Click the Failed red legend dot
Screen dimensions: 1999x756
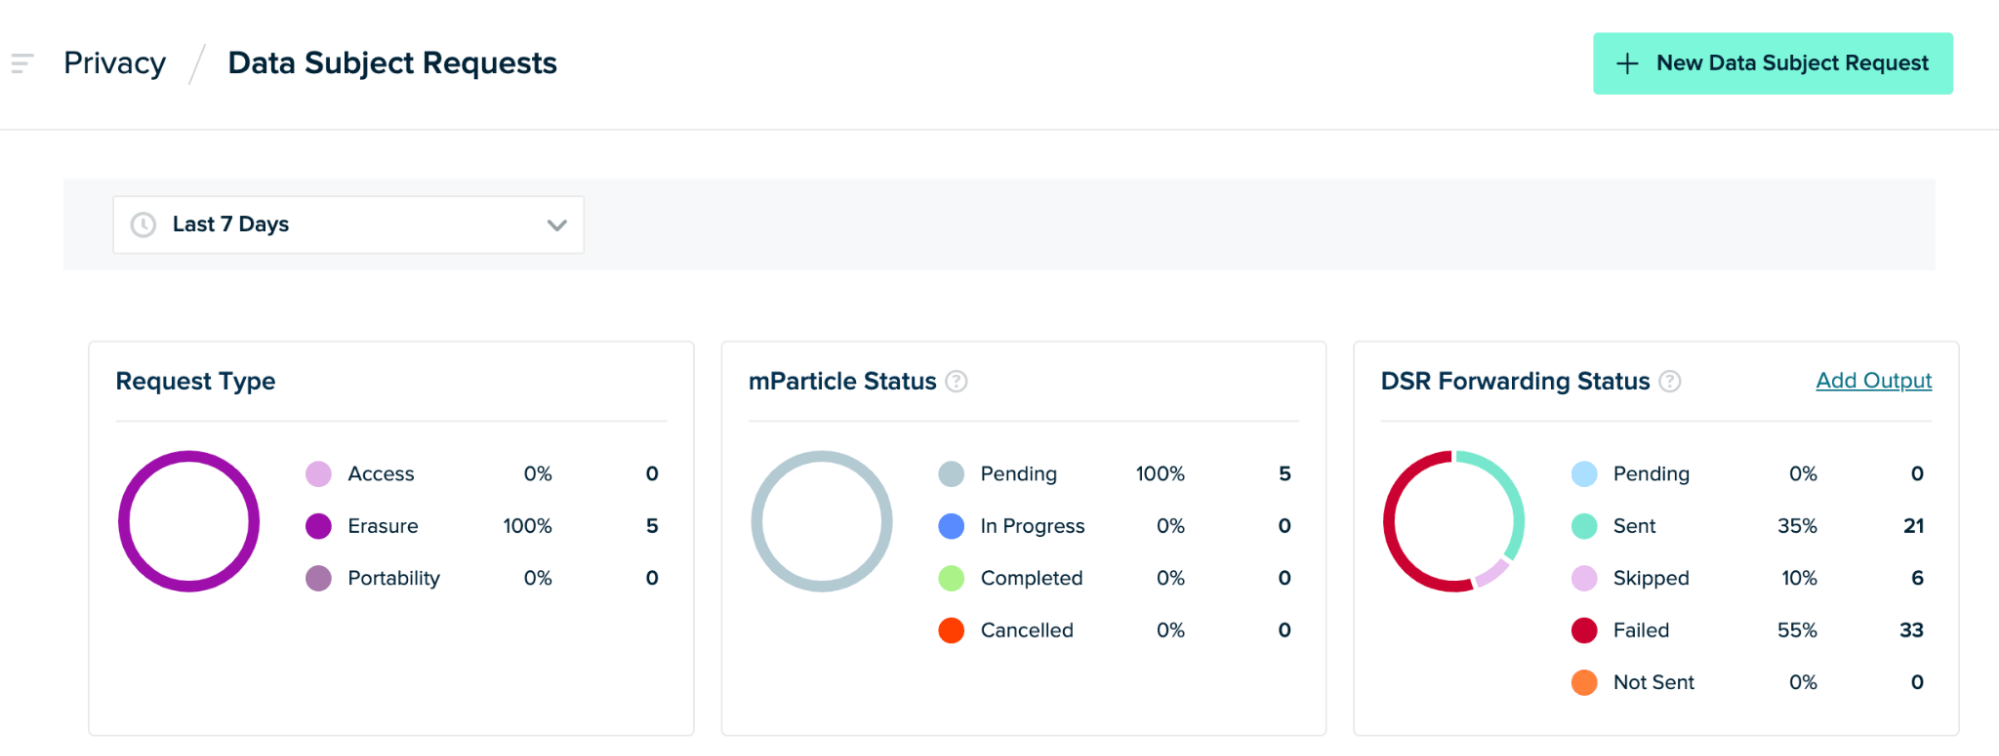point(1584,630)
